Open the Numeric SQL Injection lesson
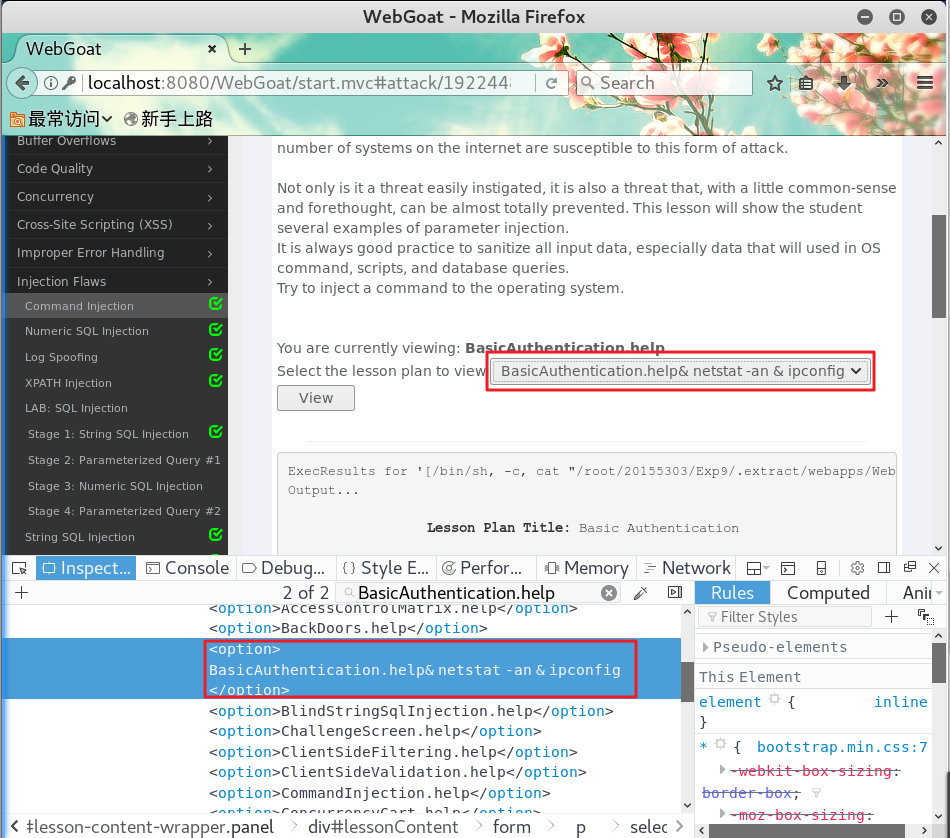Image resolution: width=950 pixels, height=838 pixels. [87, 331]
